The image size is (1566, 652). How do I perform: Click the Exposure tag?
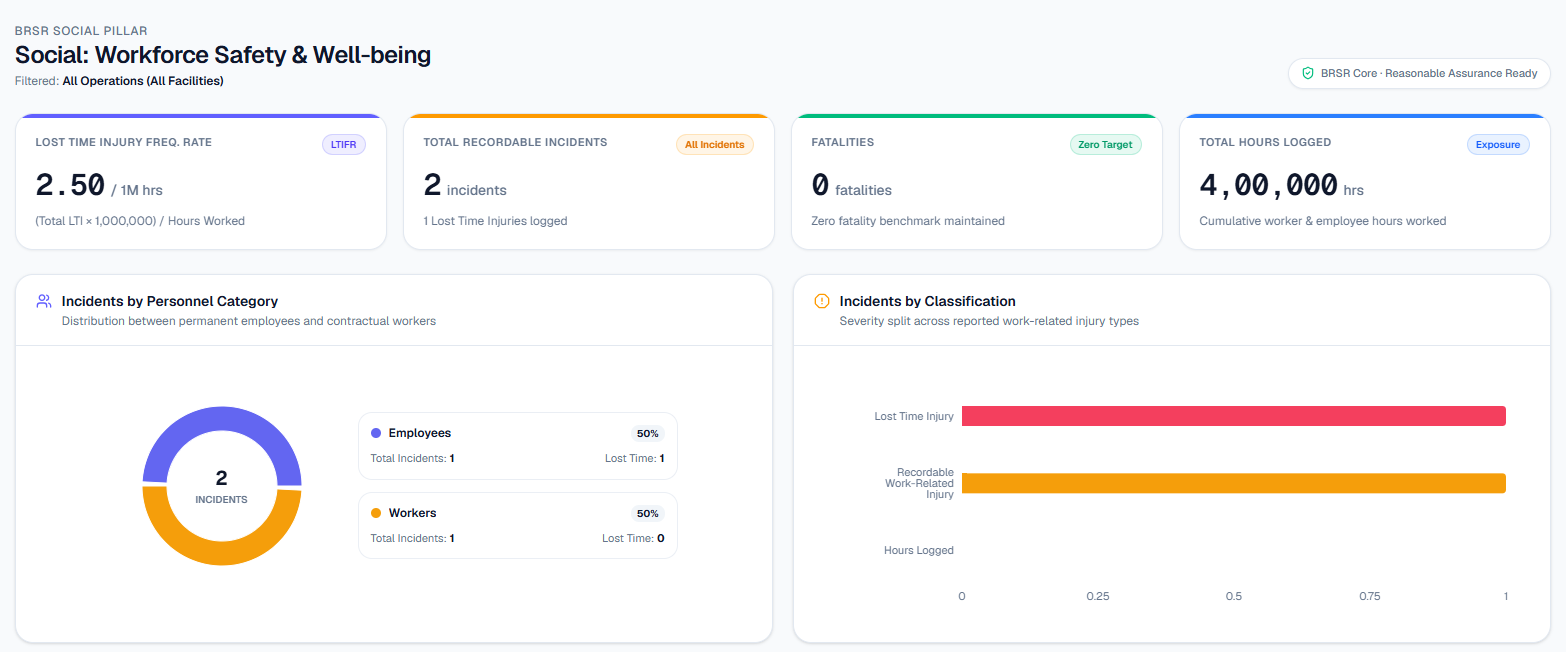click(x=1497, y=145)
